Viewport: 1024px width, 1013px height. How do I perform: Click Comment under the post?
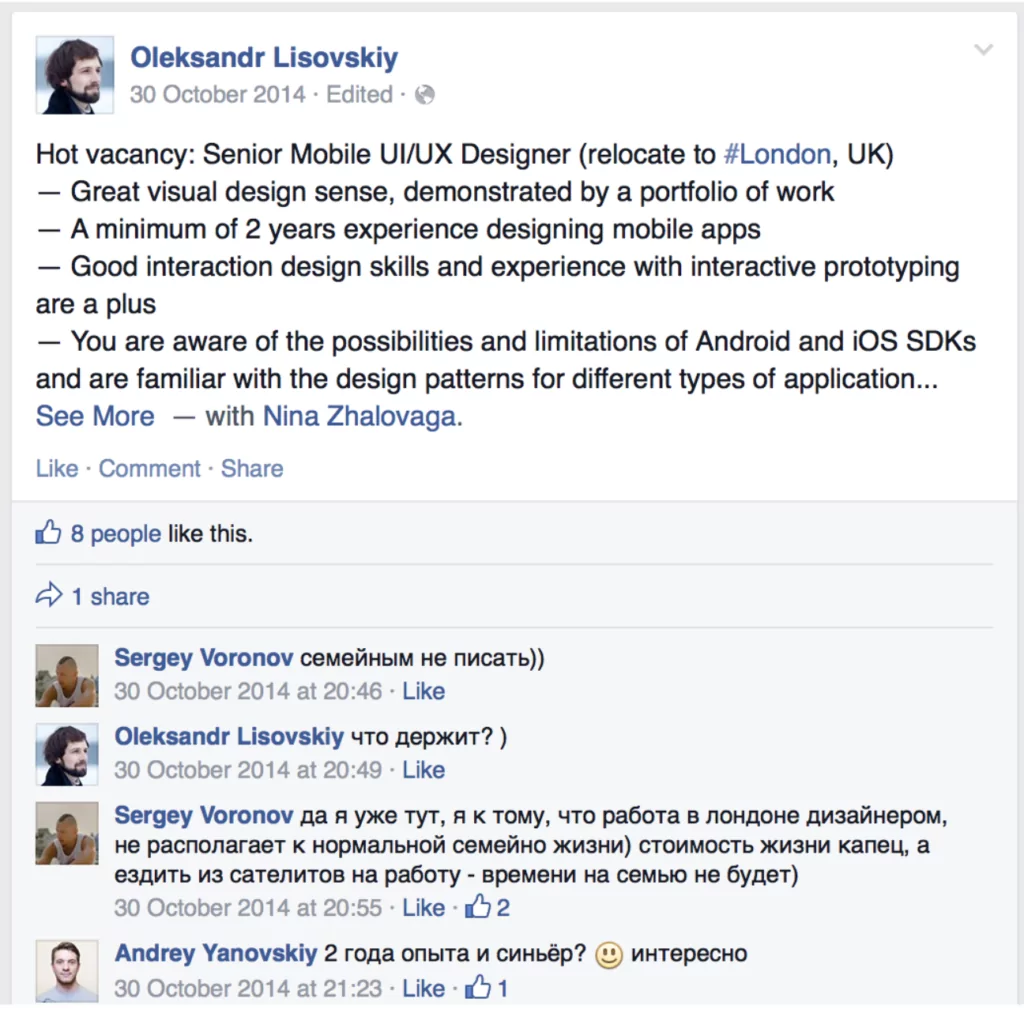coord(149,468)
